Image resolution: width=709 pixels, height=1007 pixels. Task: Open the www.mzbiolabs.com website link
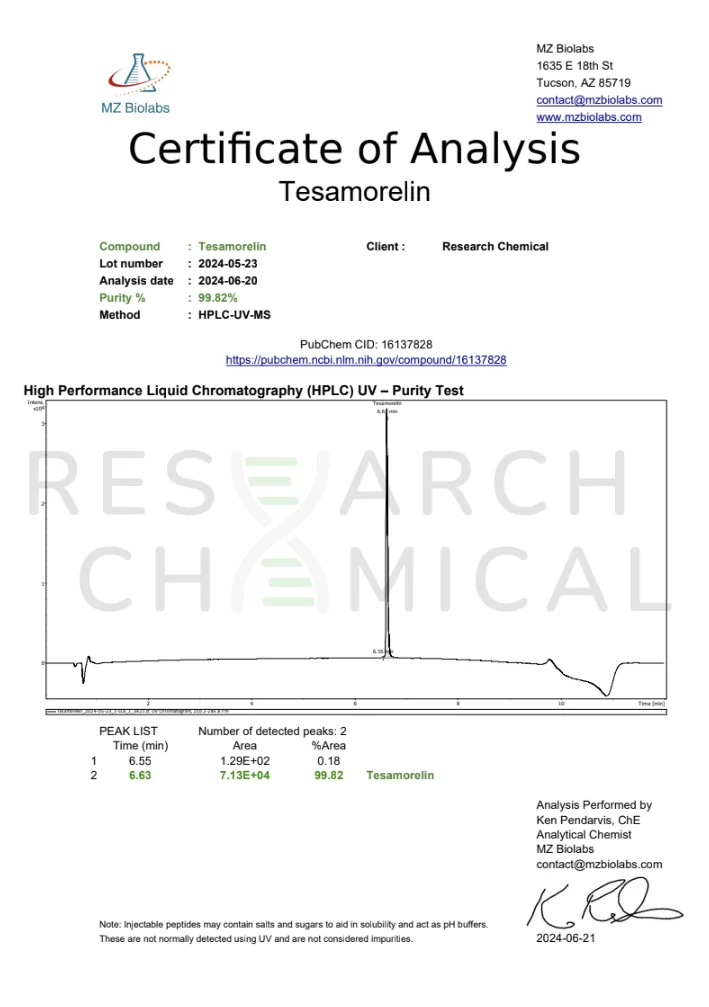(x=589, y=117)
